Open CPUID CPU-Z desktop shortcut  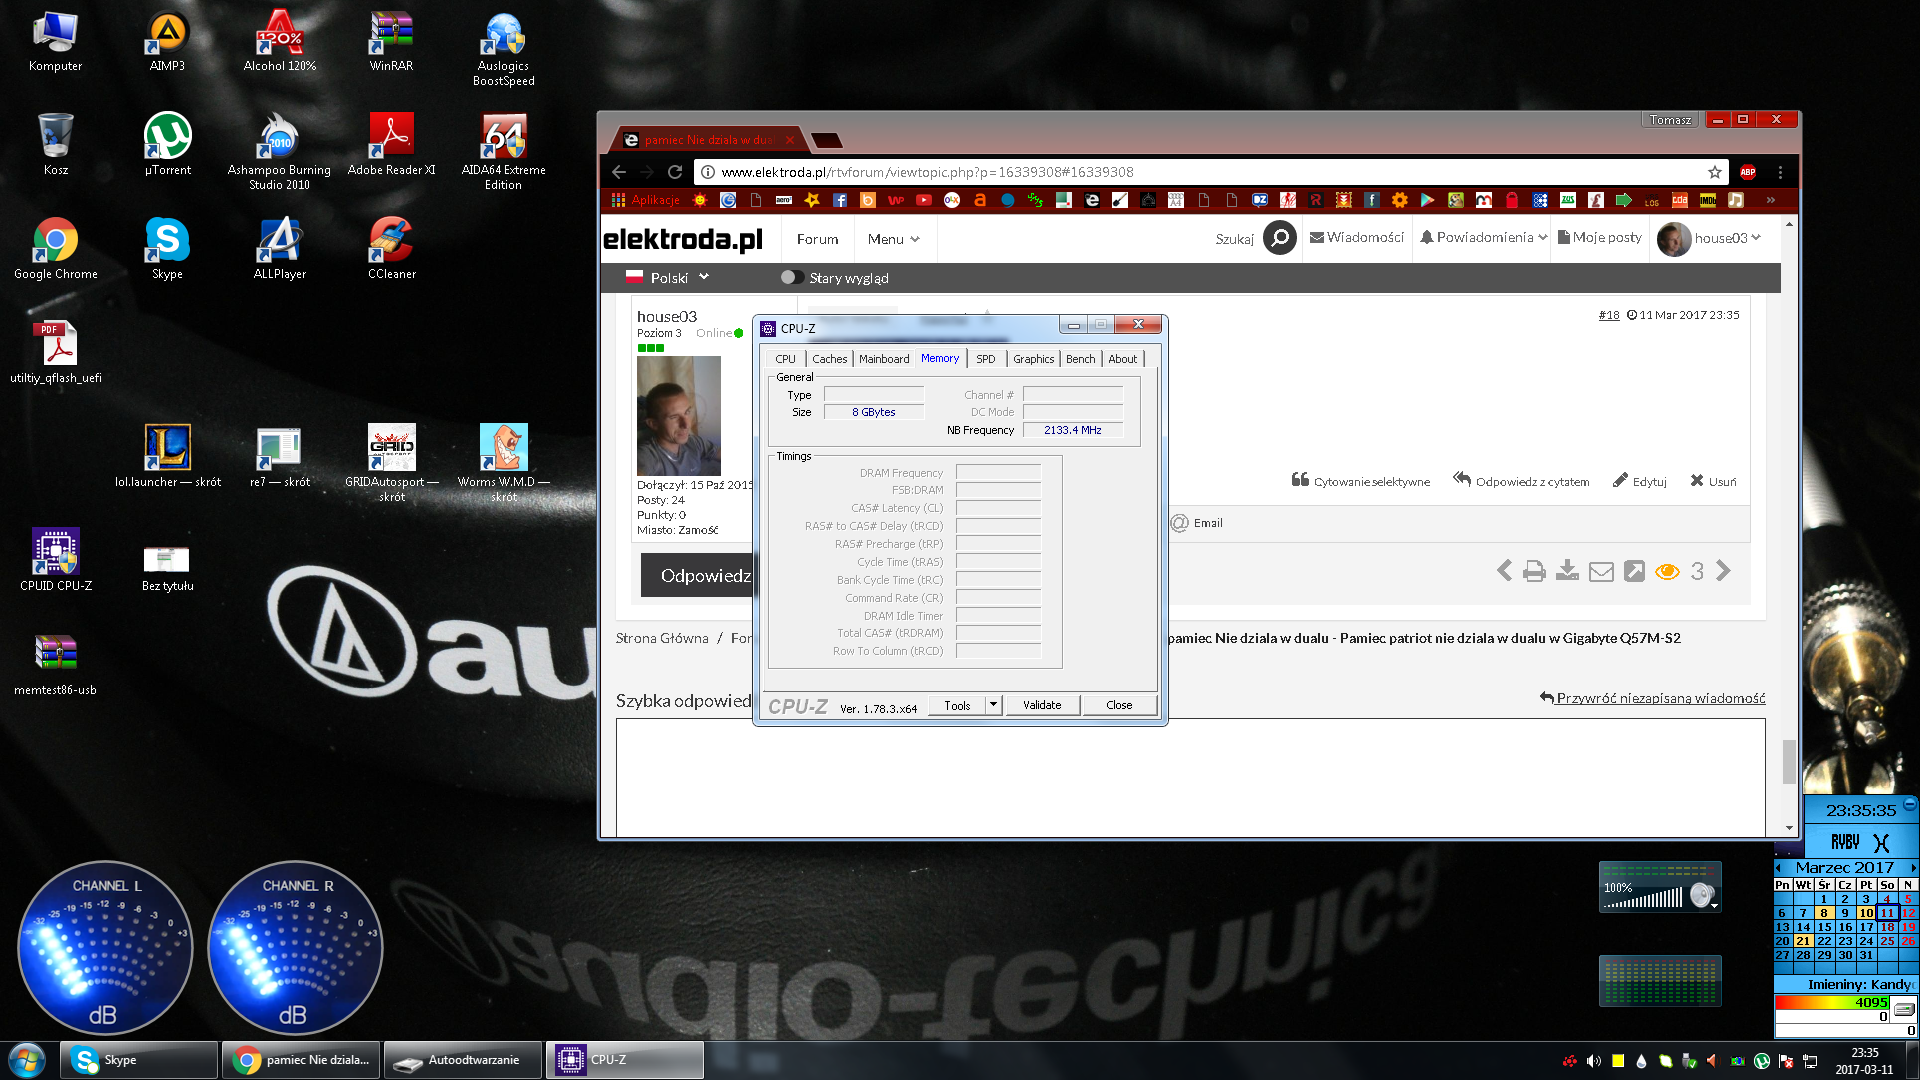(56, 561)
